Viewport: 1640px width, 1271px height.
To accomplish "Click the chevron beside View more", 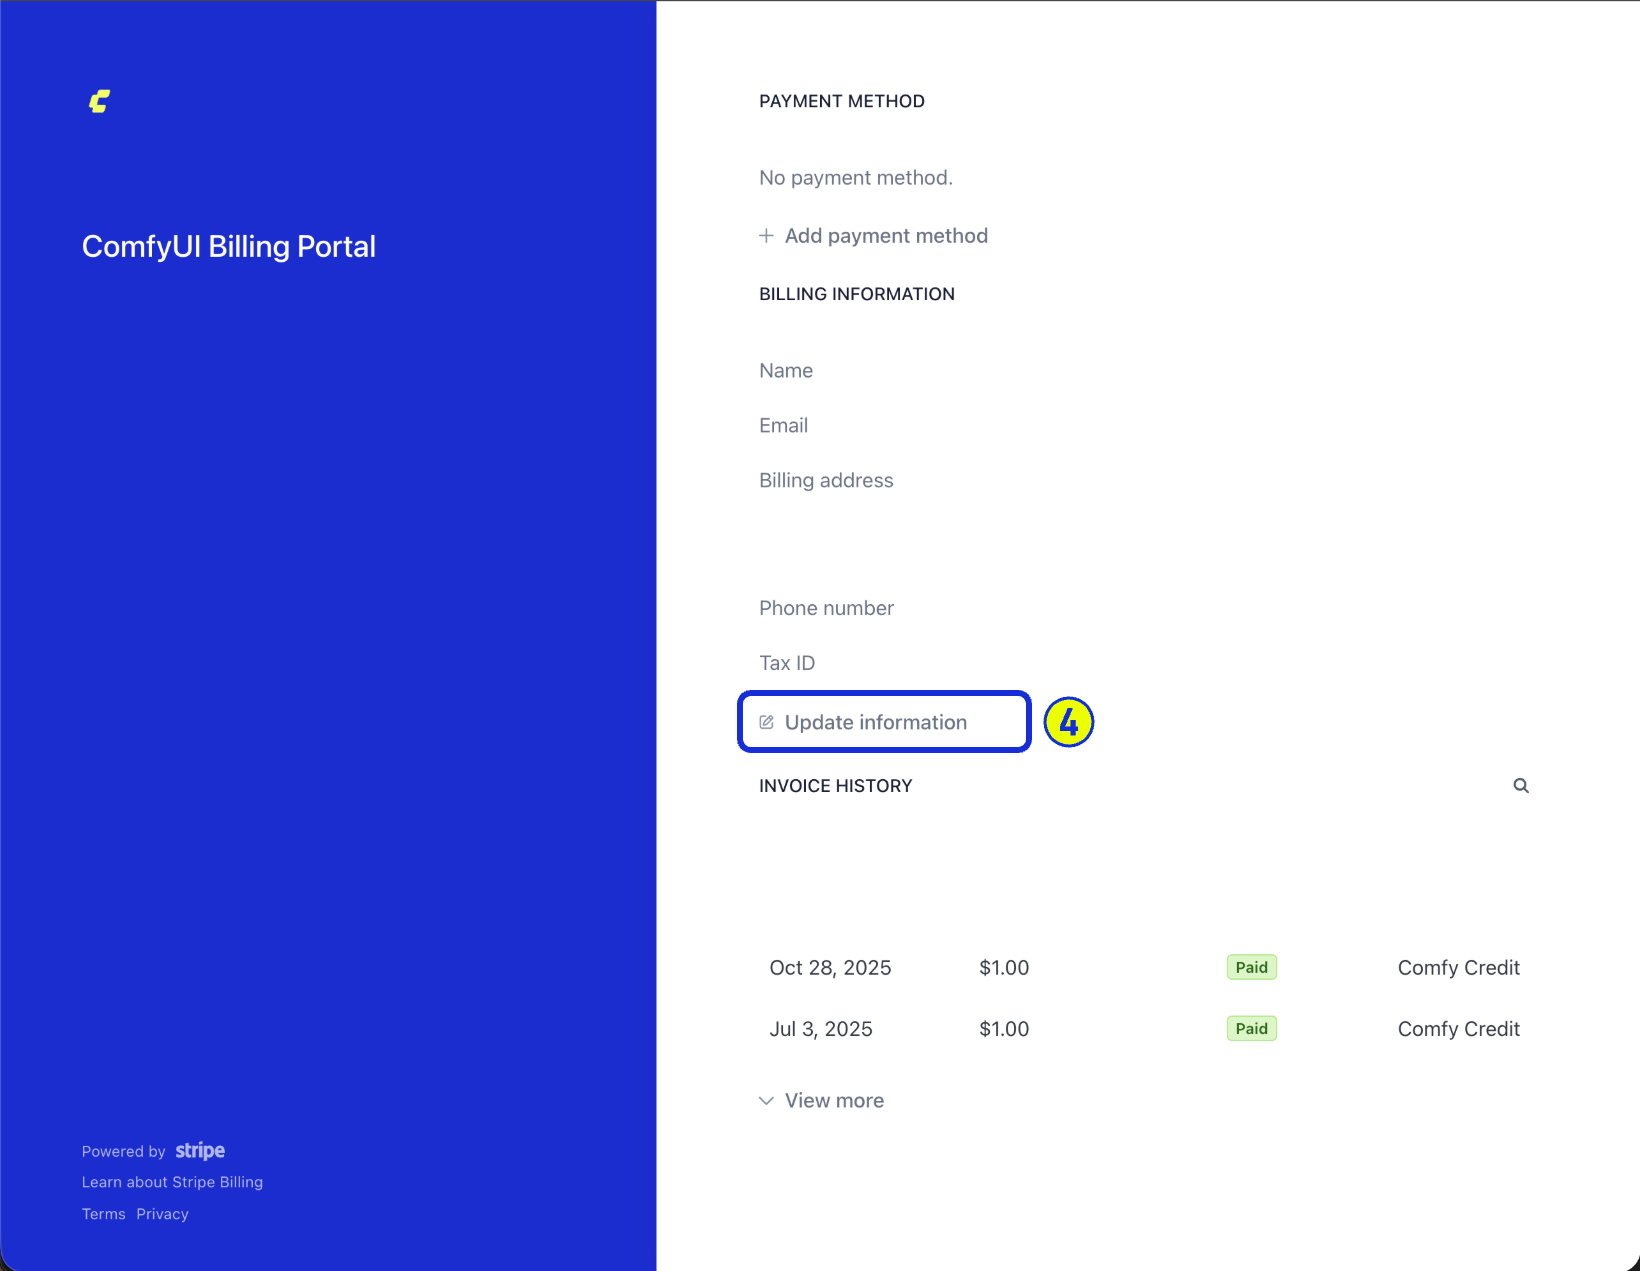I will coord(766,1100).
